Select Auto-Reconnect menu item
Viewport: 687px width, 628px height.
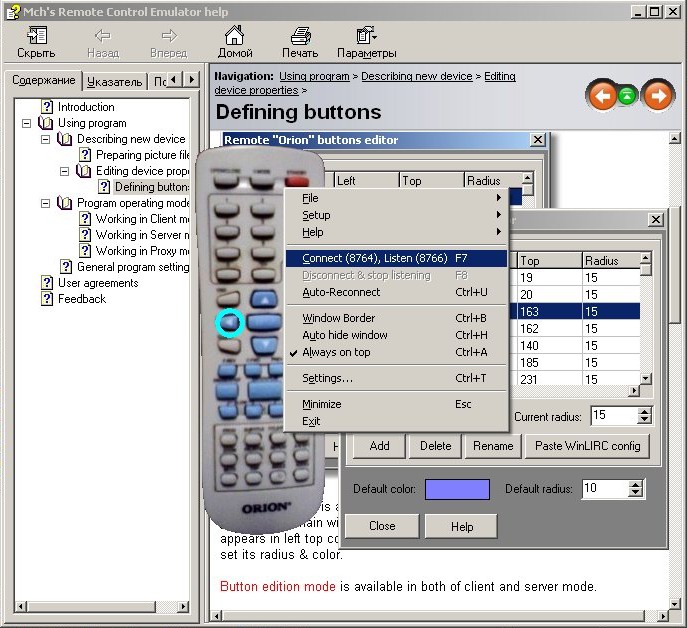coord(397,292)
